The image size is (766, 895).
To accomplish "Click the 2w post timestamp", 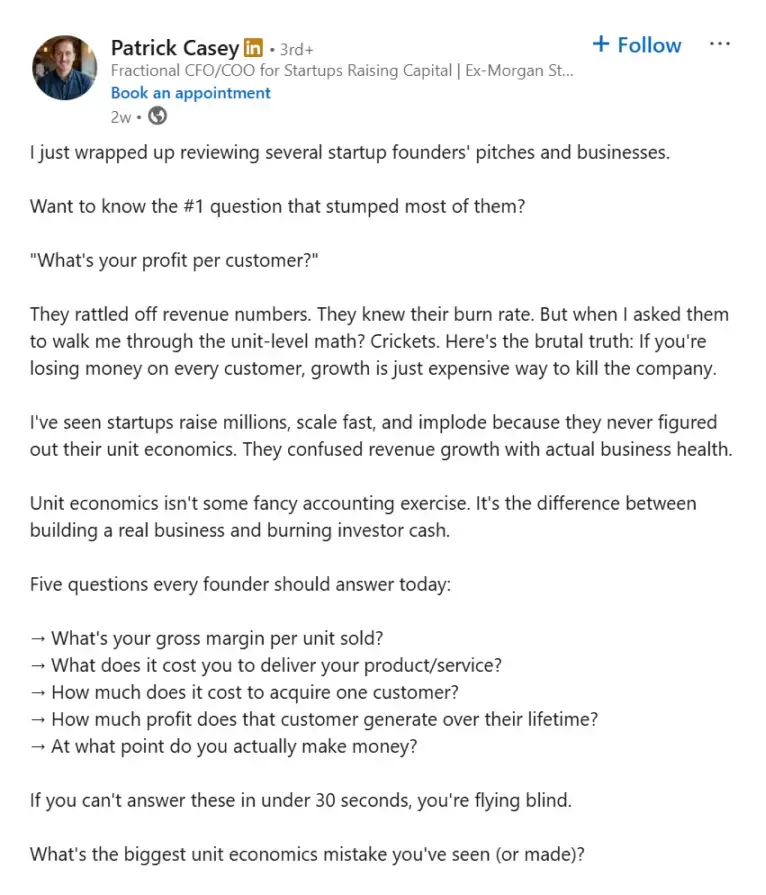I will pos(121,116).
